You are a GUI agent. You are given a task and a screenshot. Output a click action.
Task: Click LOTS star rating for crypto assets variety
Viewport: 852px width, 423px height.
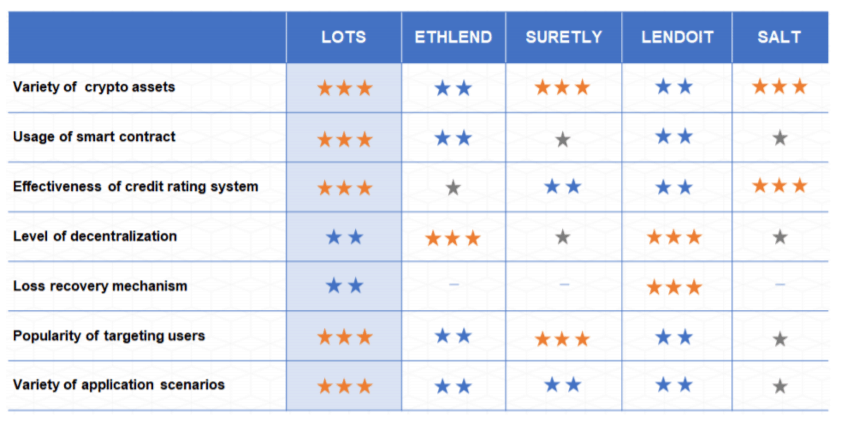pos(344,88)
